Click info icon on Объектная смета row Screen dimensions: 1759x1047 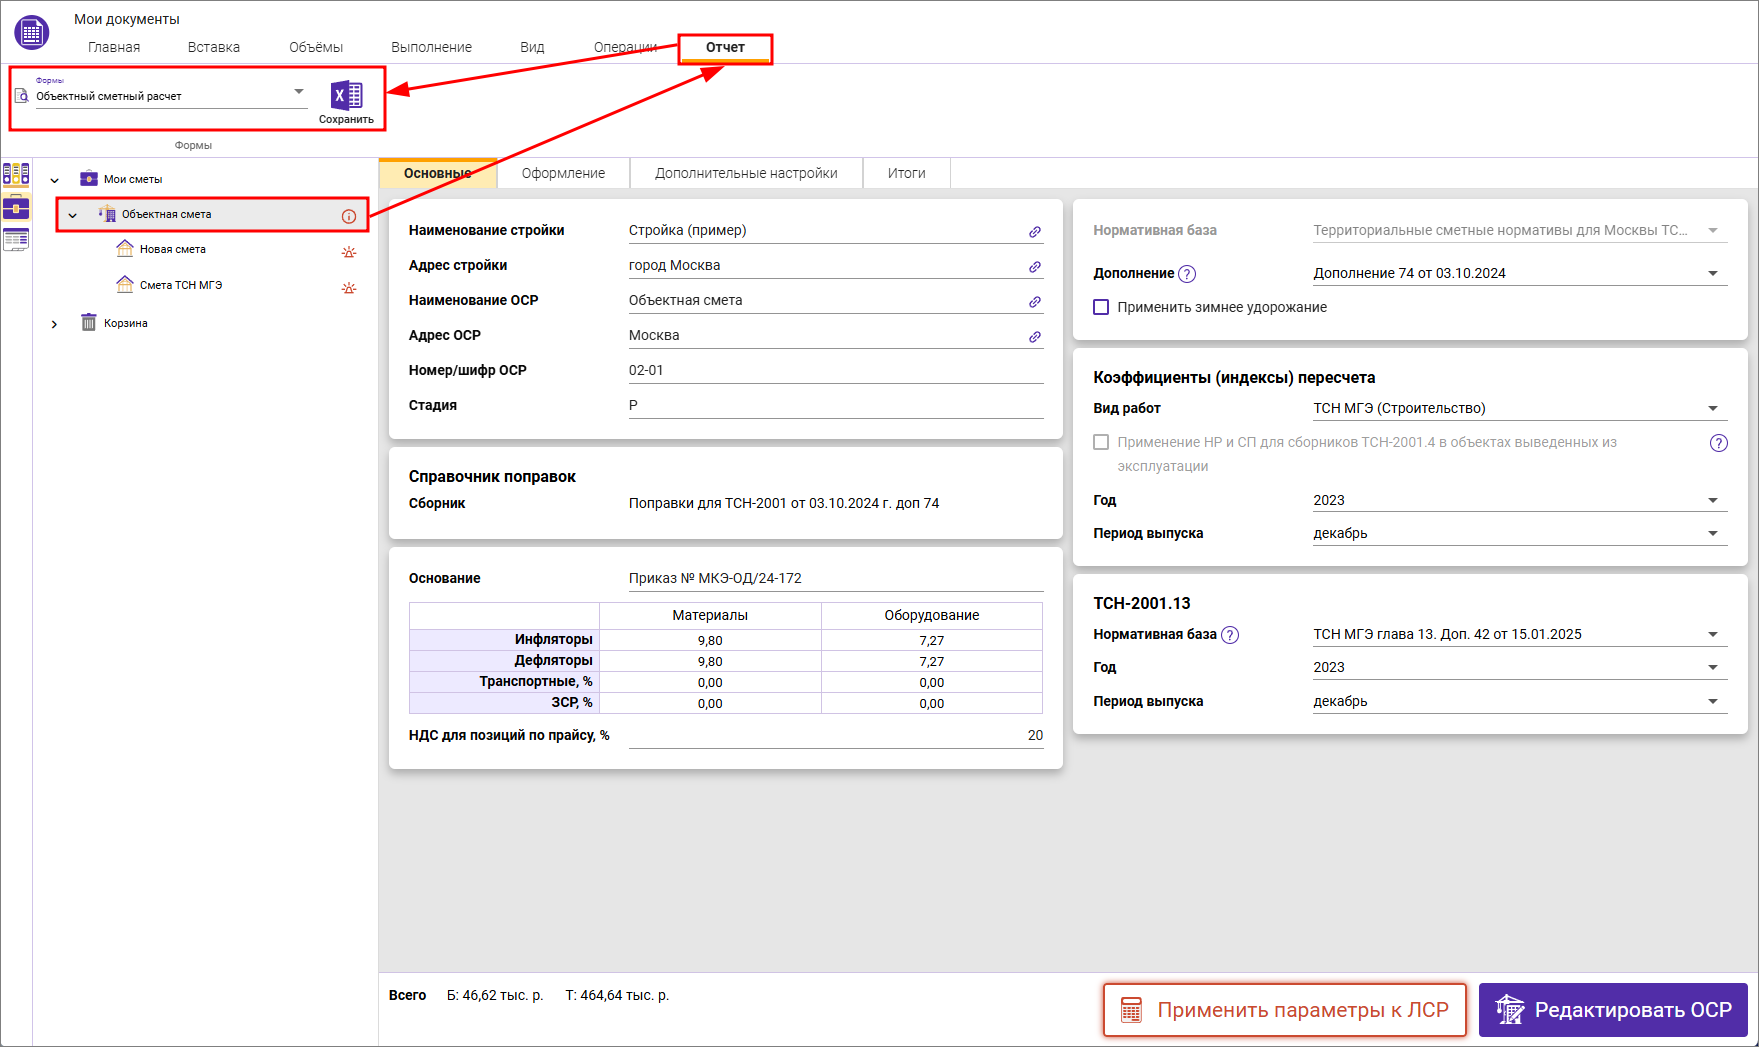349,216
